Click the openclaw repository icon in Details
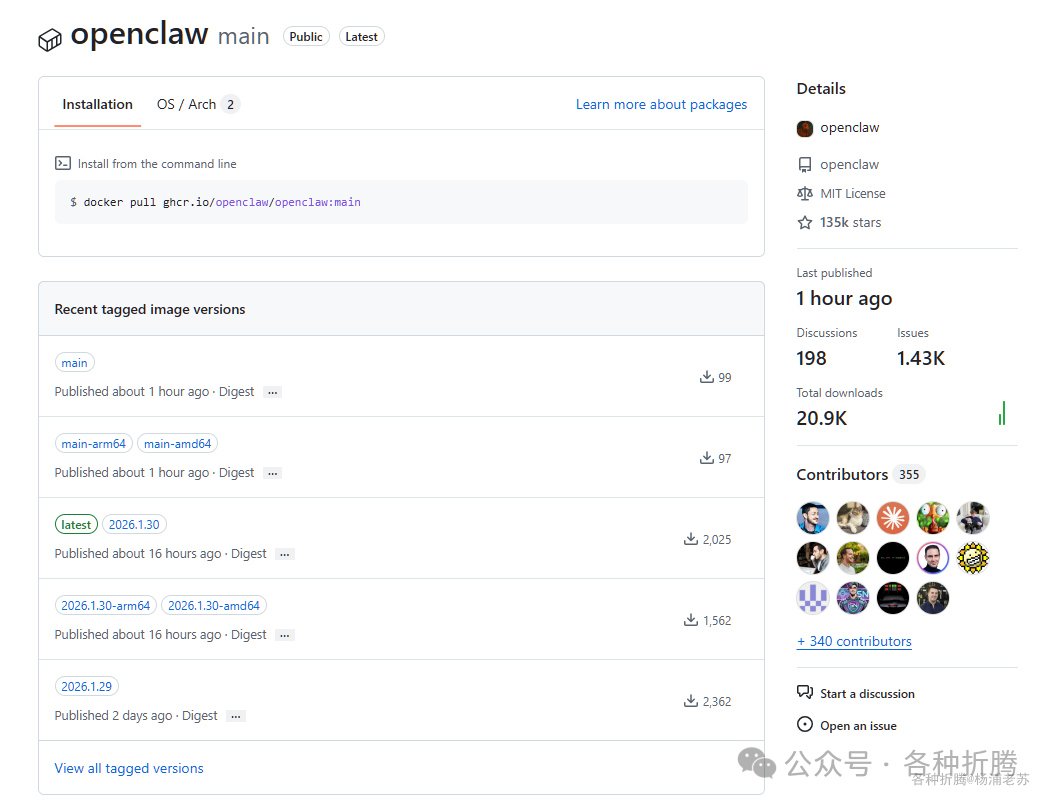This screenshot has width=1051, height=806. 806,164
